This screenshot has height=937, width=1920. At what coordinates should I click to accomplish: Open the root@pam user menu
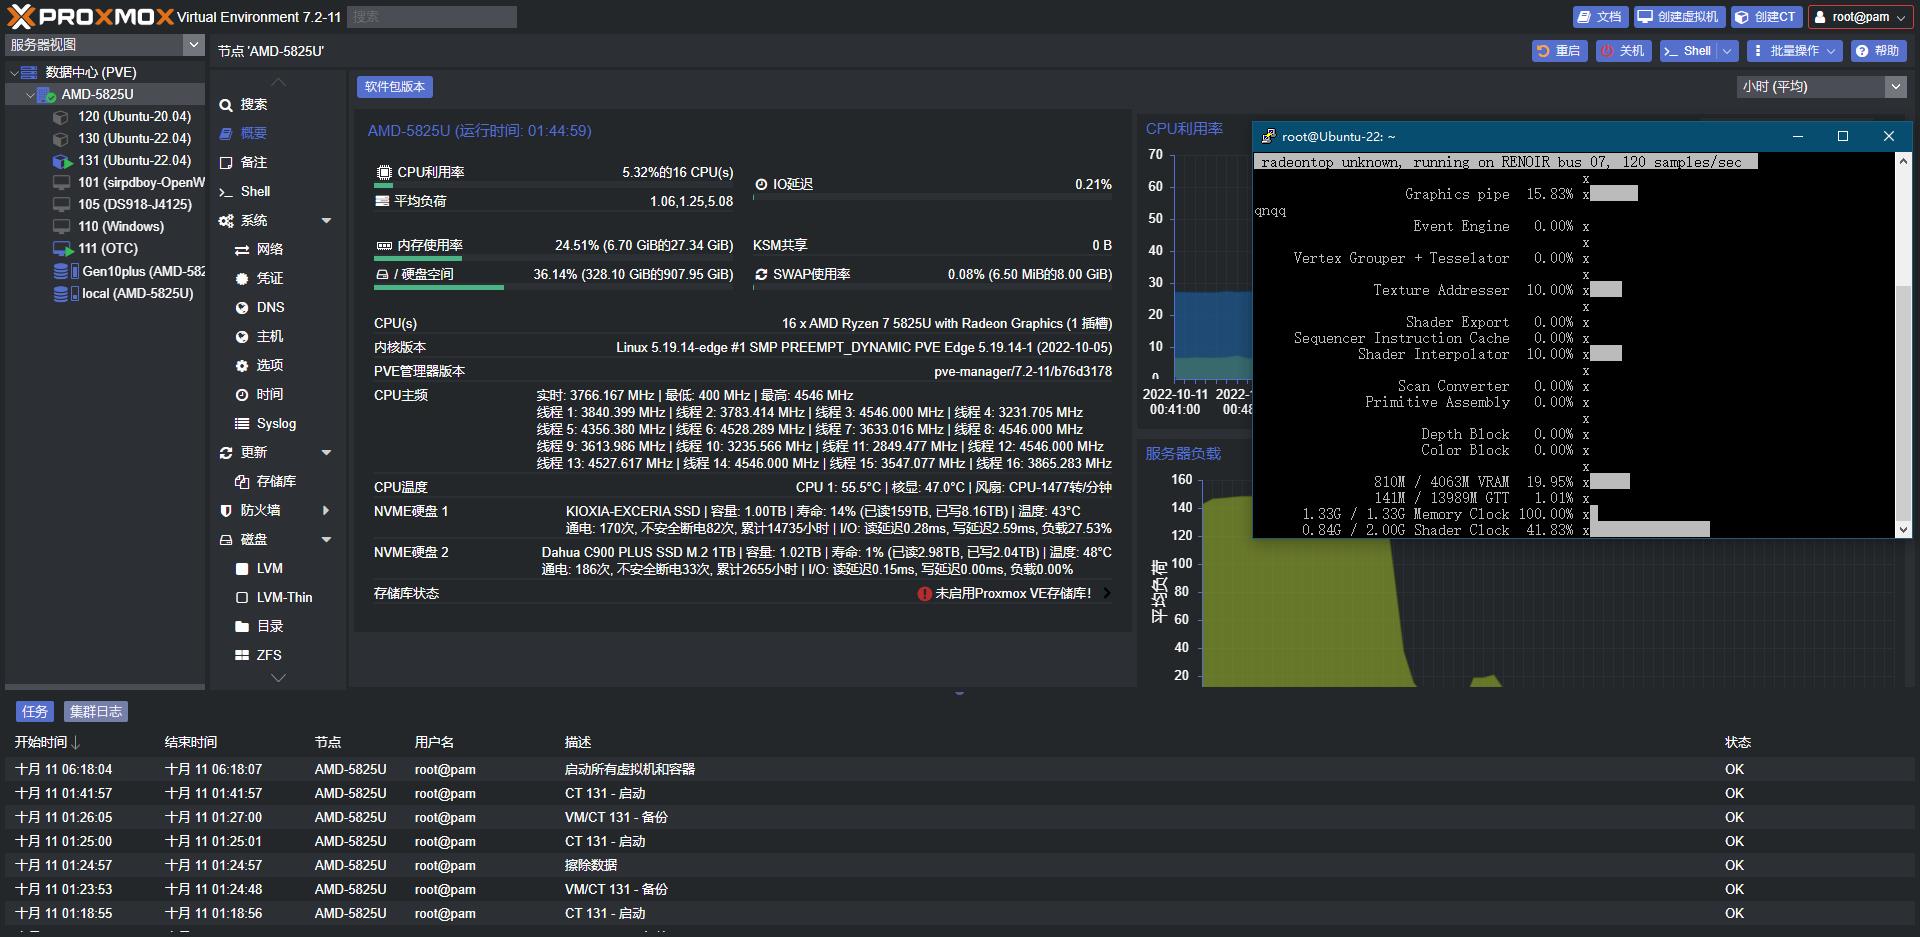[x=1861, y=17]
